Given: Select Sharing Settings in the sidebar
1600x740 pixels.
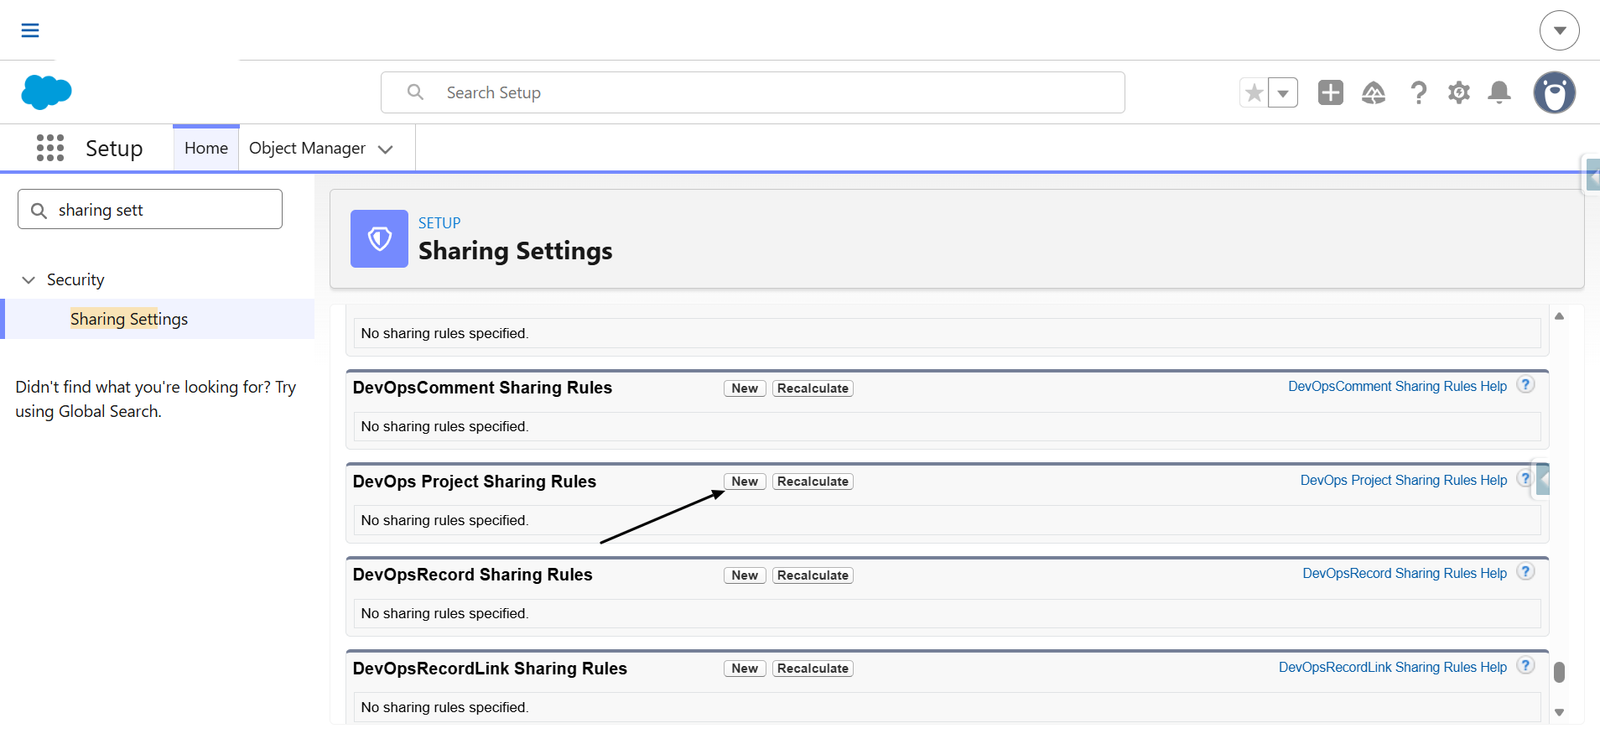Looking at the screenshot, I should point(129,319).
